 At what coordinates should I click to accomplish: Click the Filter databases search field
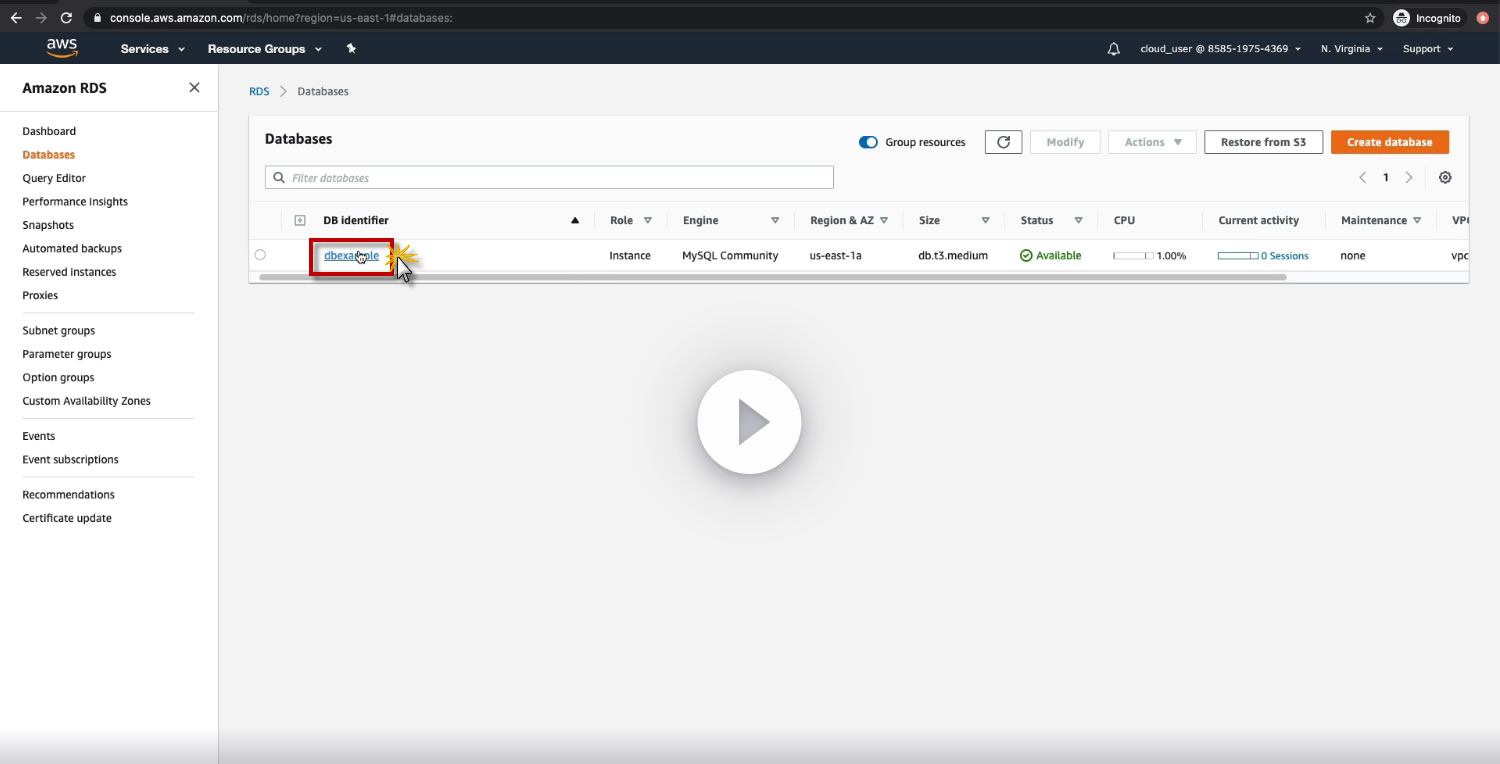pyautogui.click(x=549, y=178)
